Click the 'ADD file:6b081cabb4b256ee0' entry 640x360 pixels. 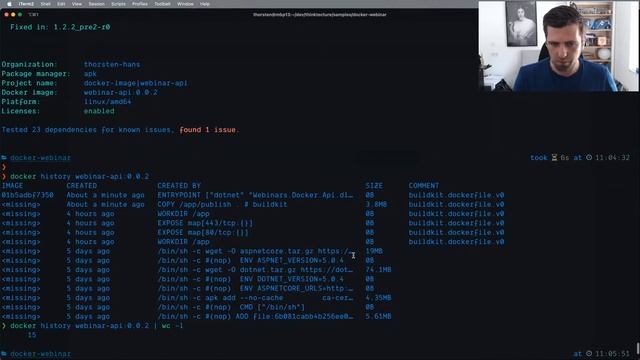coord(256,317)
